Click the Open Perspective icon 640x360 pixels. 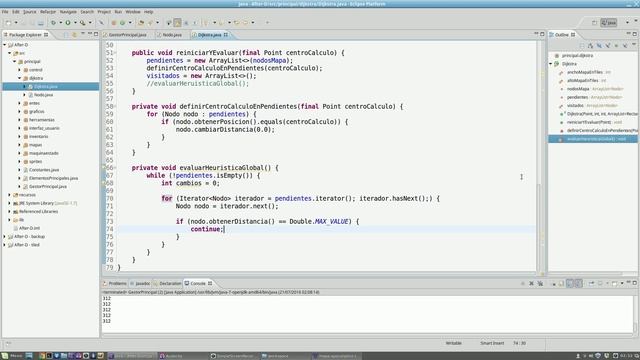click(x=594, y=23)
